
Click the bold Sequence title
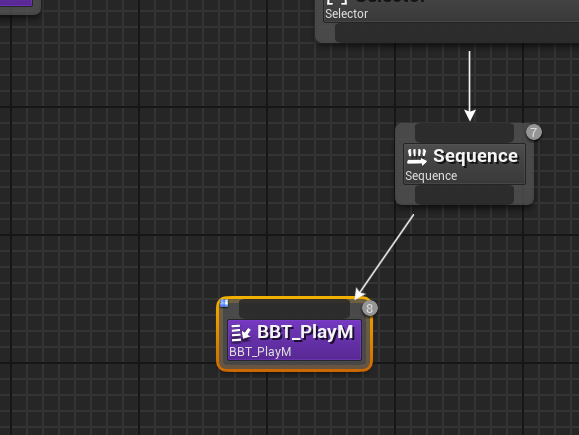click(476, 156)
